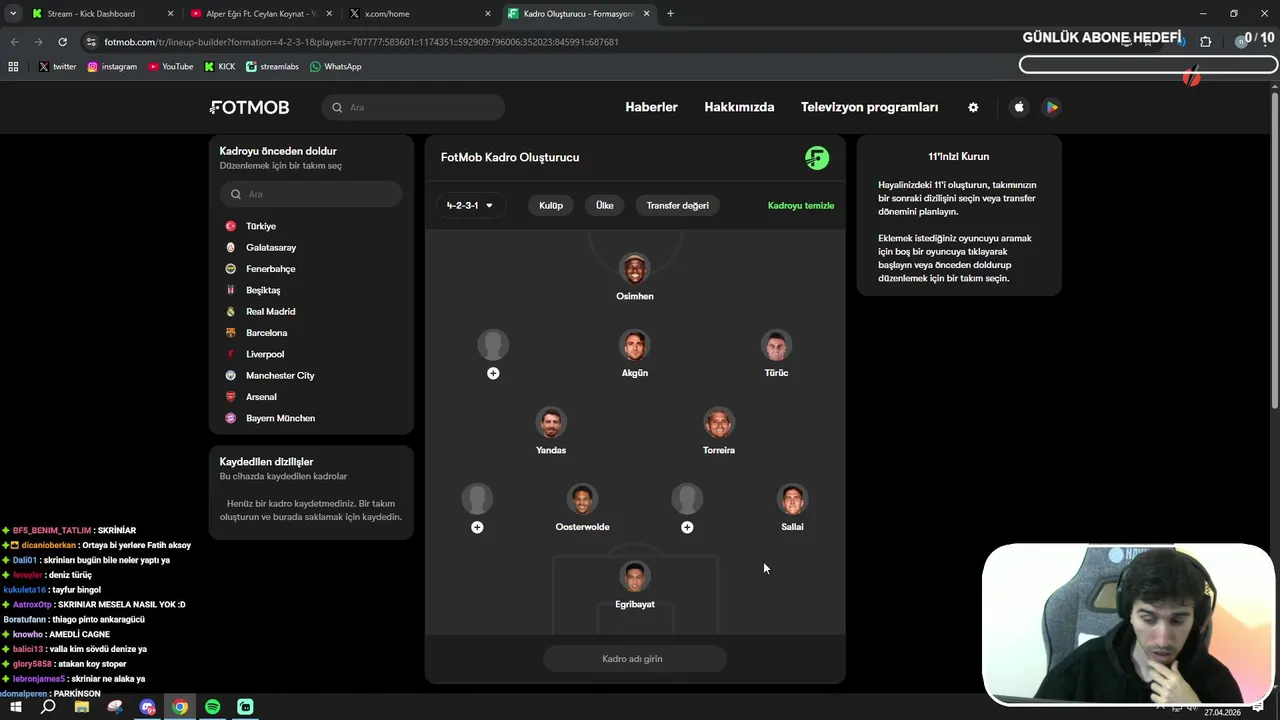Open the YouTube bookmark
This screenshot has height=720, width=1280.
pos(170,67)
